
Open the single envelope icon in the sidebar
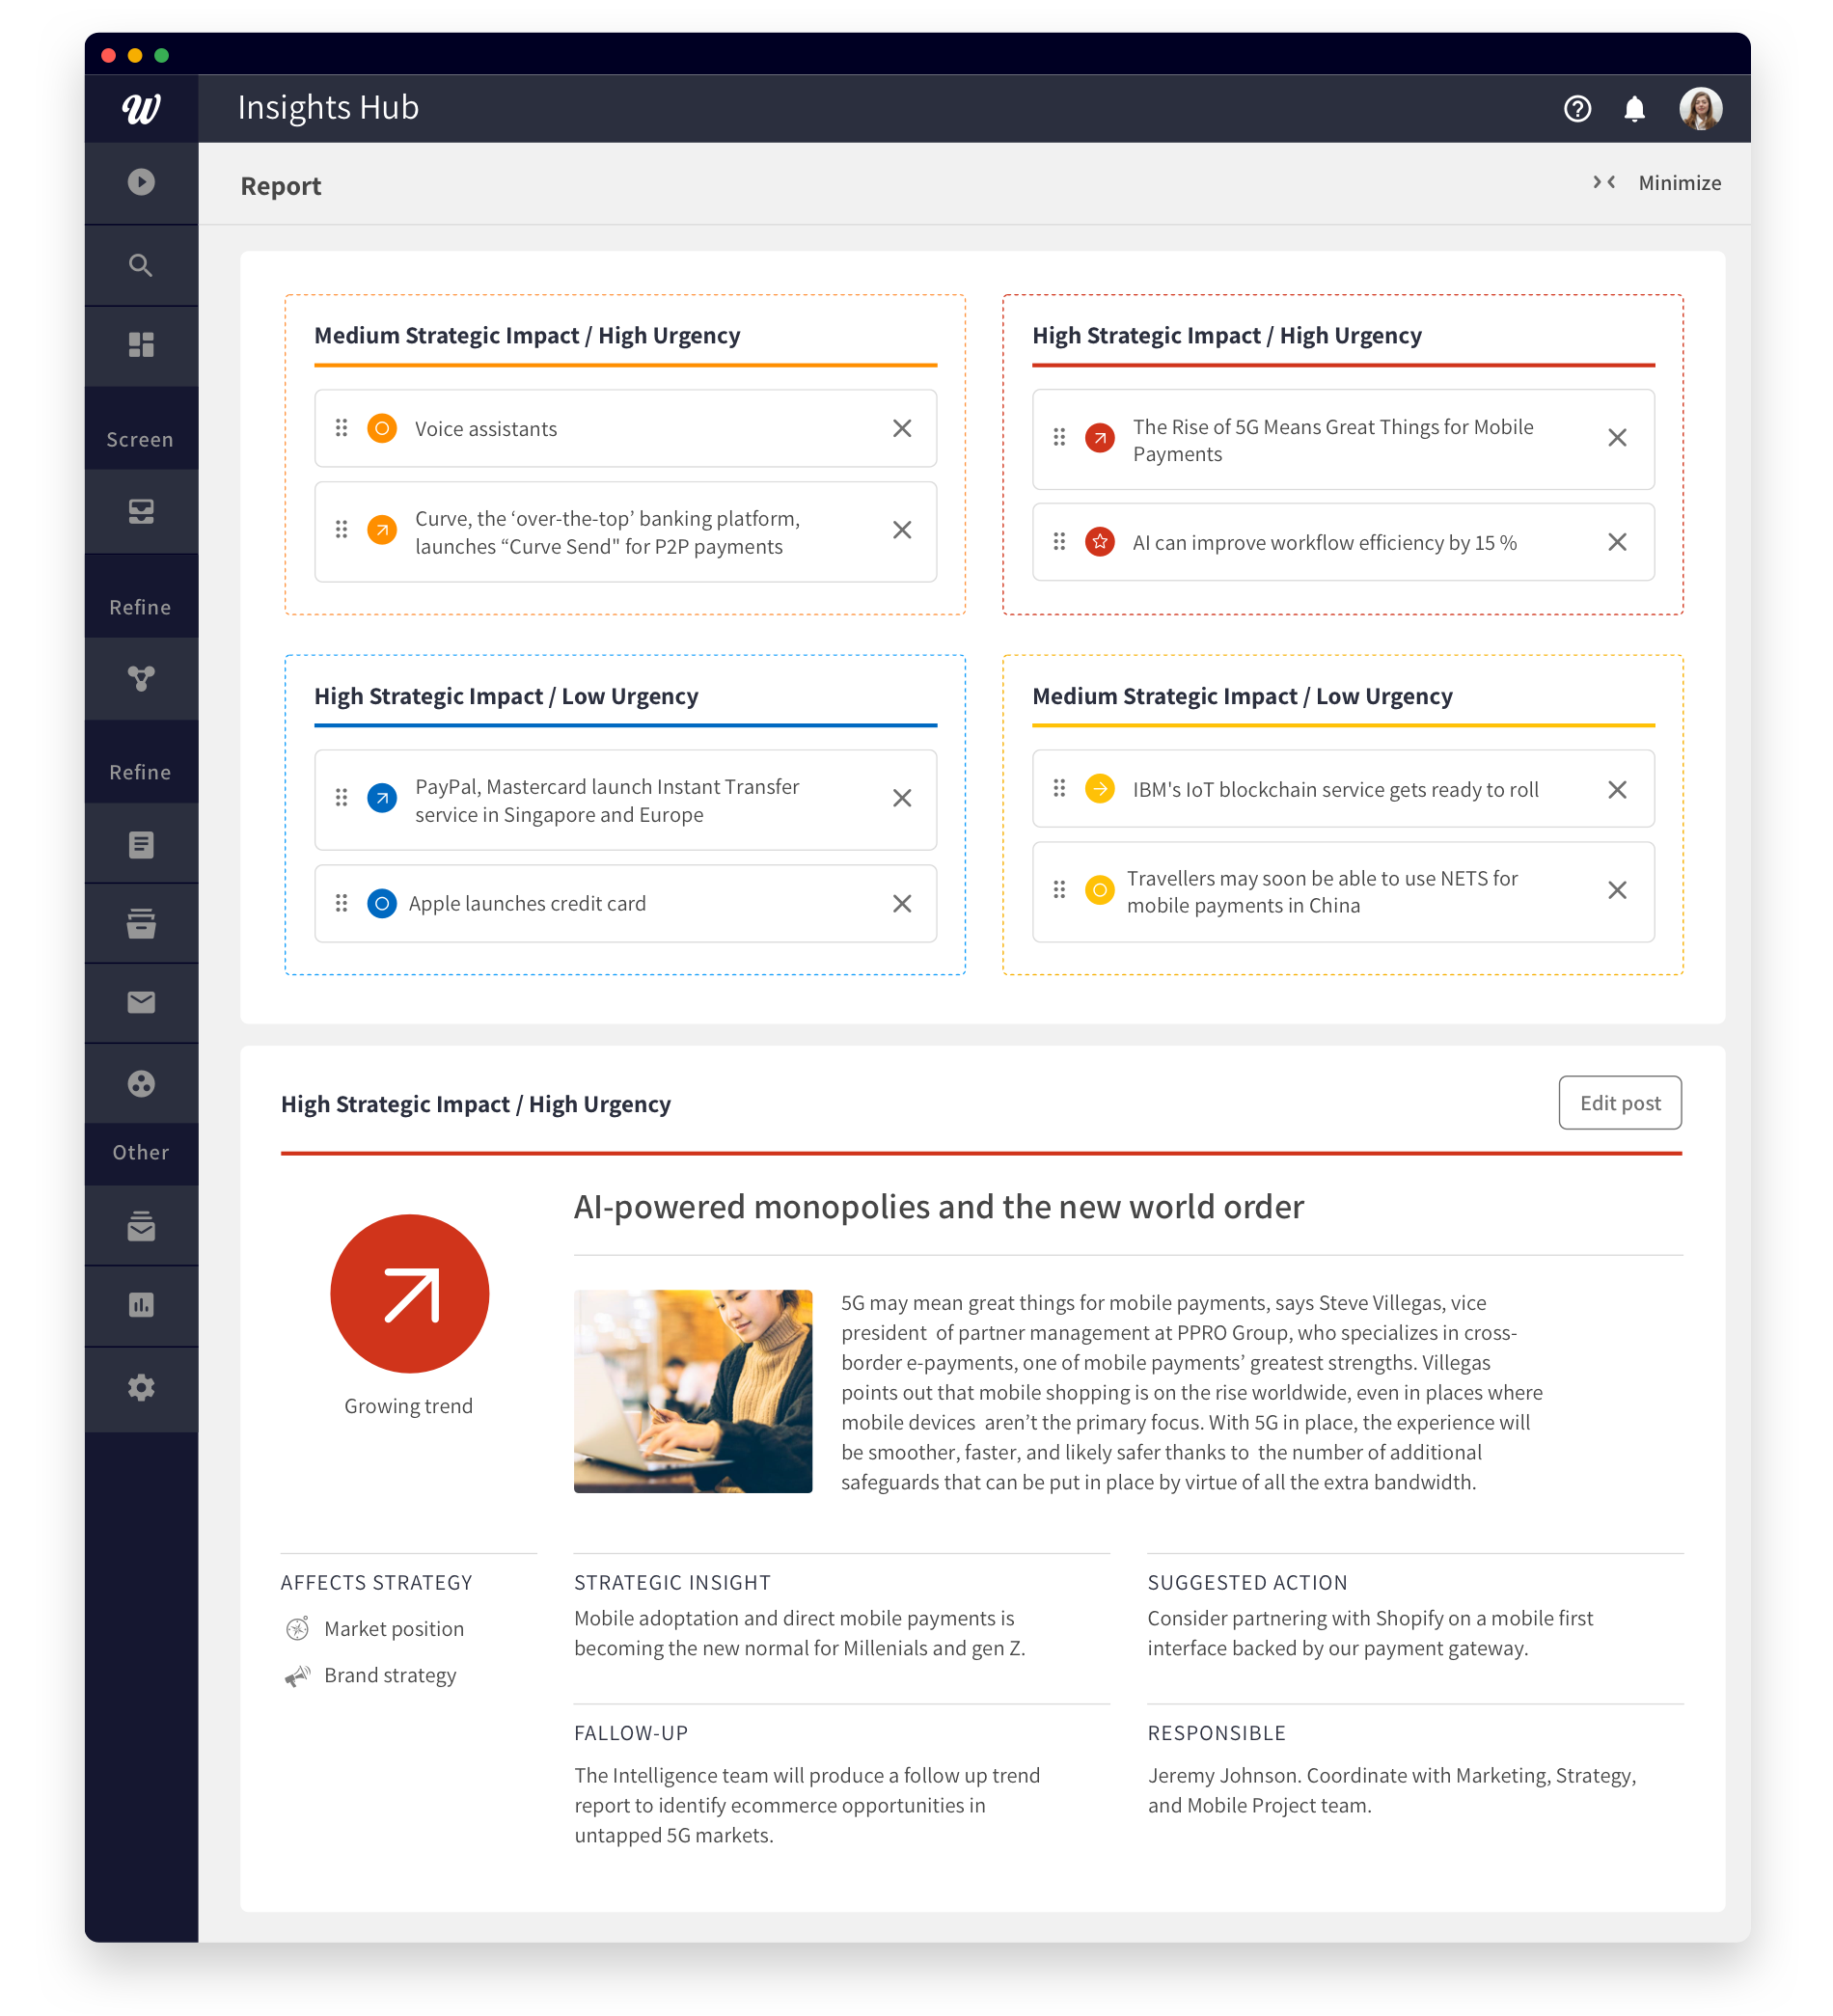pos(141,1002)
